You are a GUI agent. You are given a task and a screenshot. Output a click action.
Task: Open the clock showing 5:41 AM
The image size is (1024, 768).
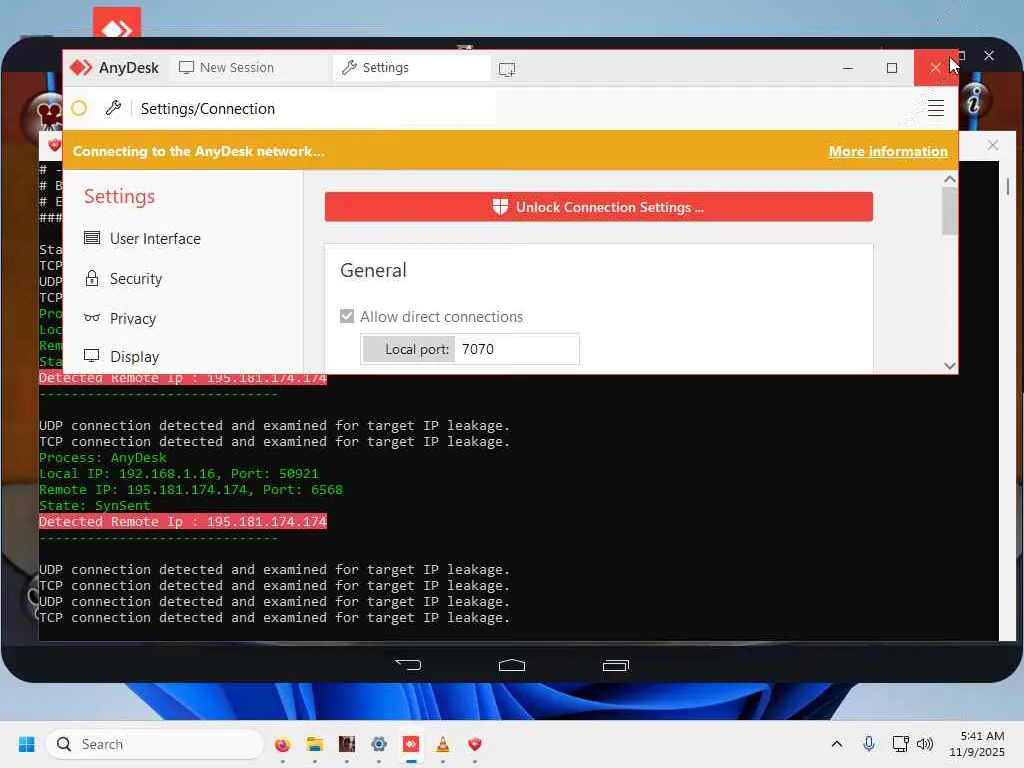point(977,744)
